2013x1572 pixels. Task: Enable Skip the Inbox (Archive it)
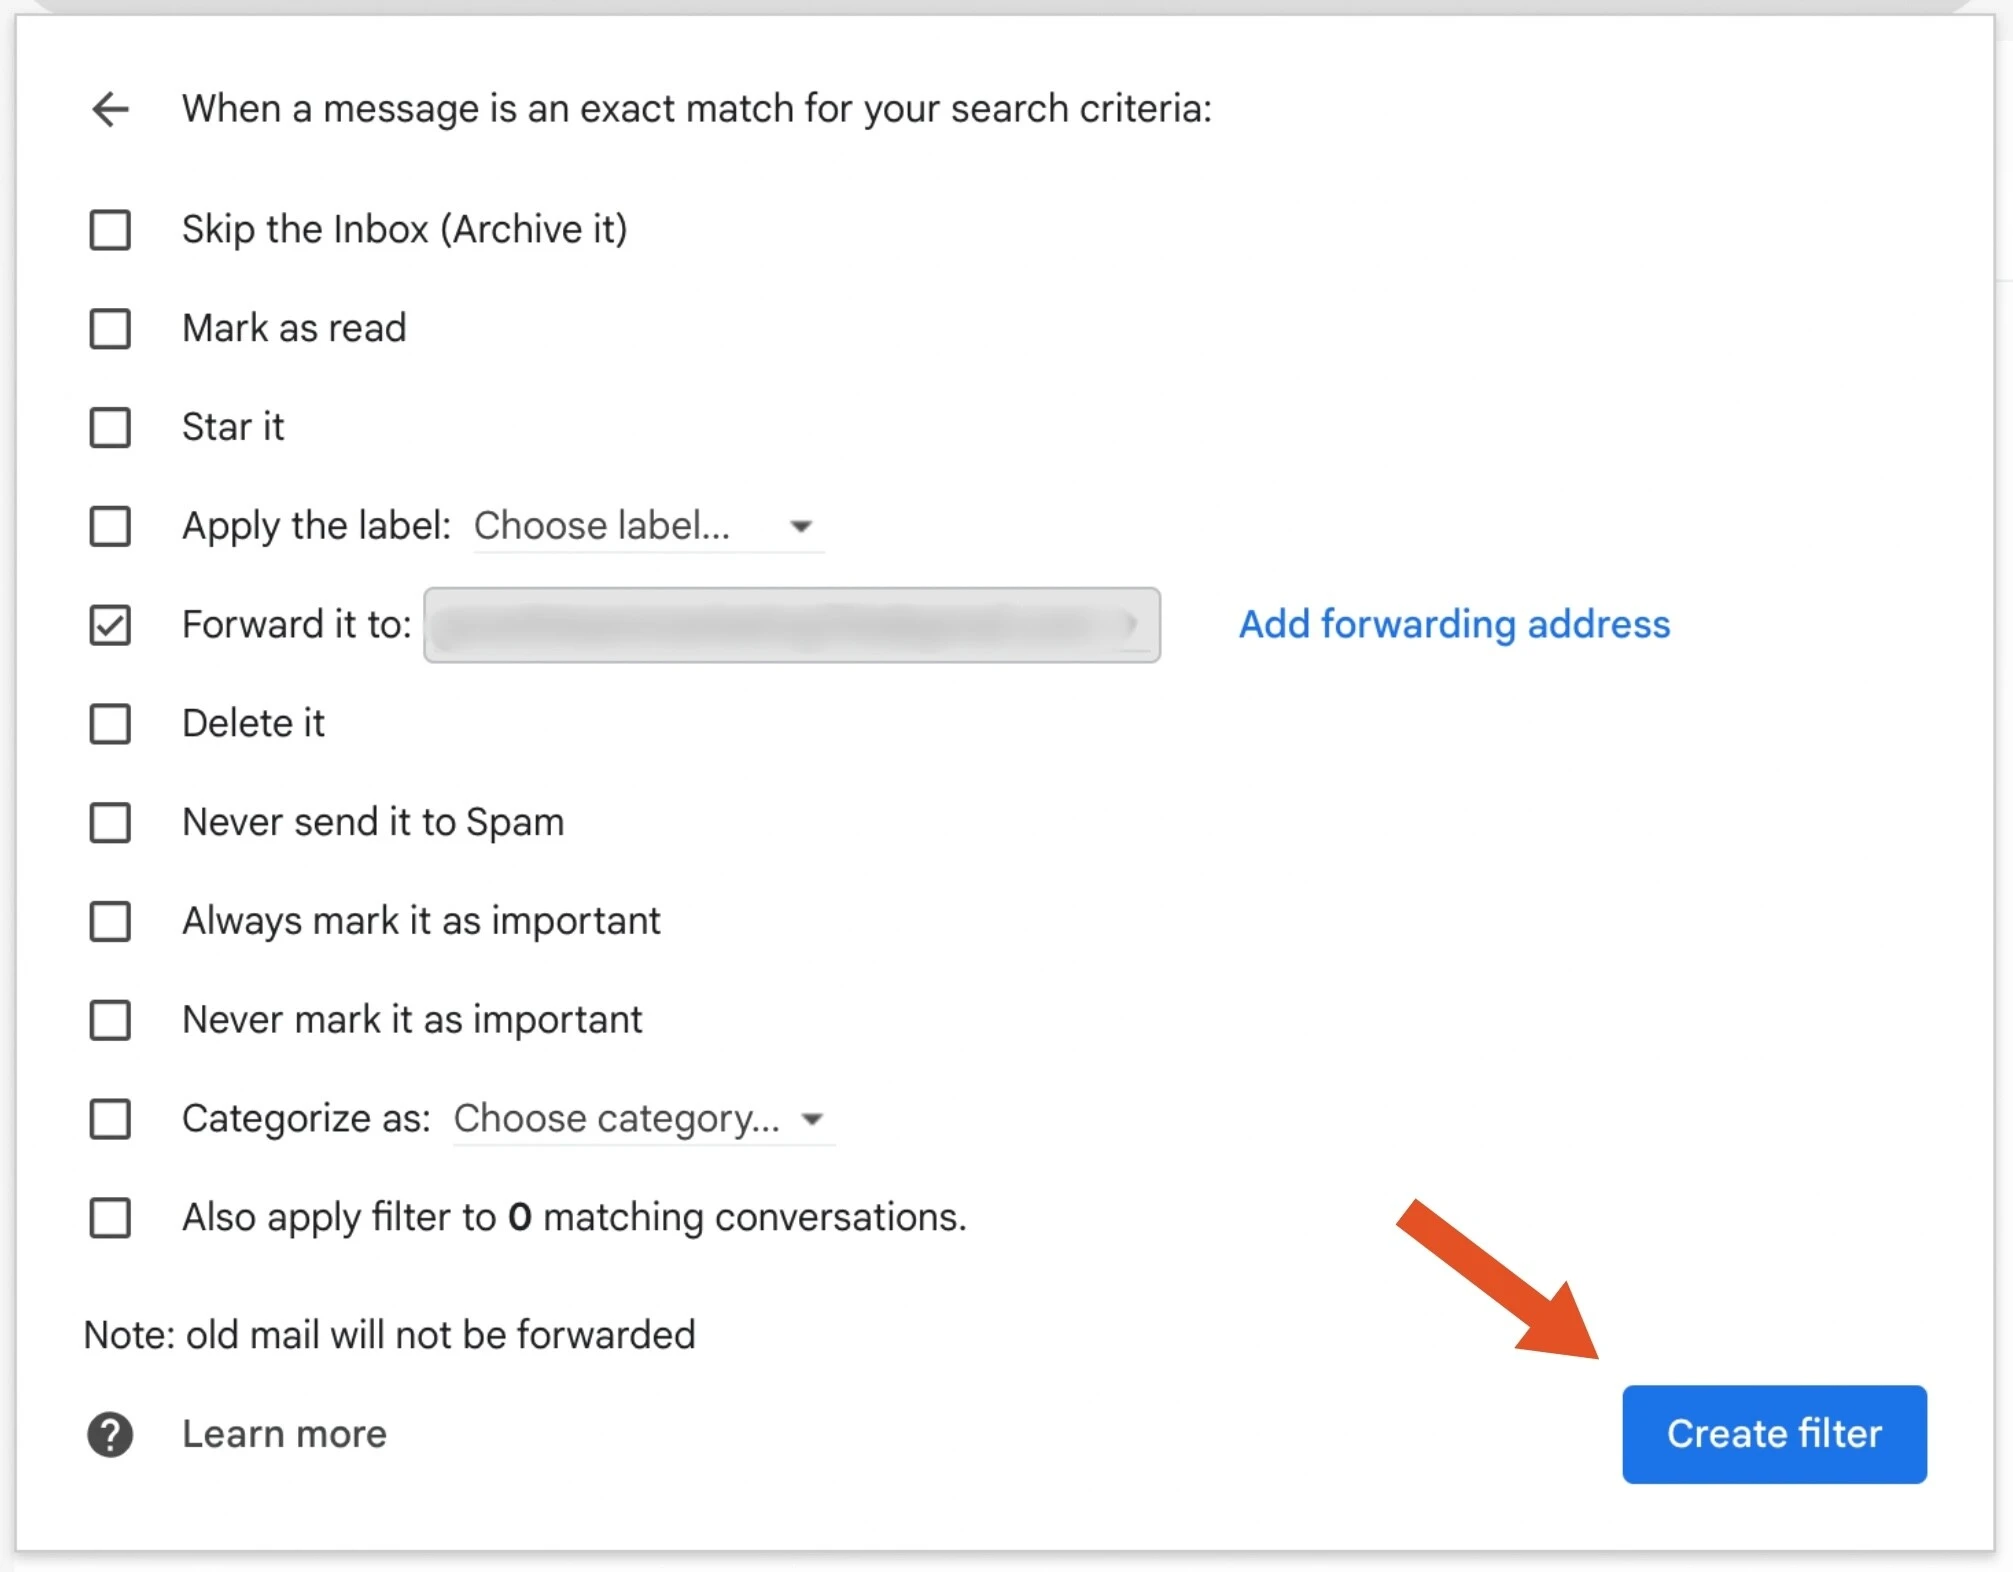(x=110, y=229)
